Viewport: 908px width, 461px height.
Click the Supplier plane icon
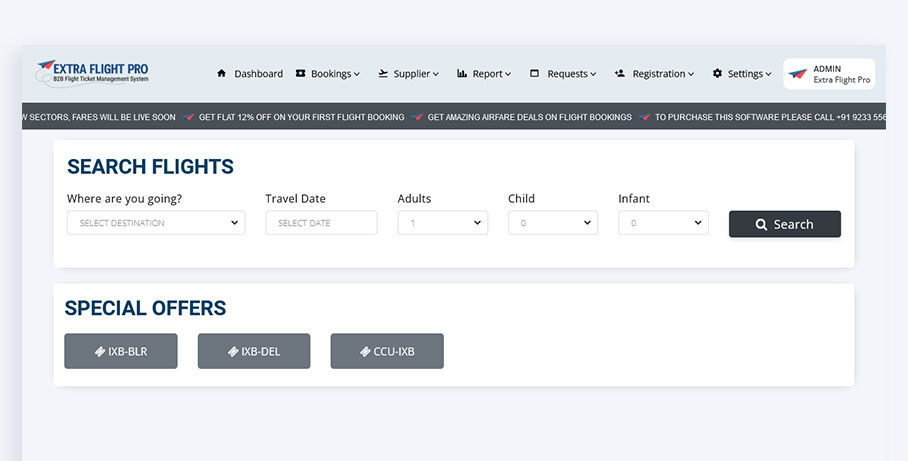(x=383, y=74)
